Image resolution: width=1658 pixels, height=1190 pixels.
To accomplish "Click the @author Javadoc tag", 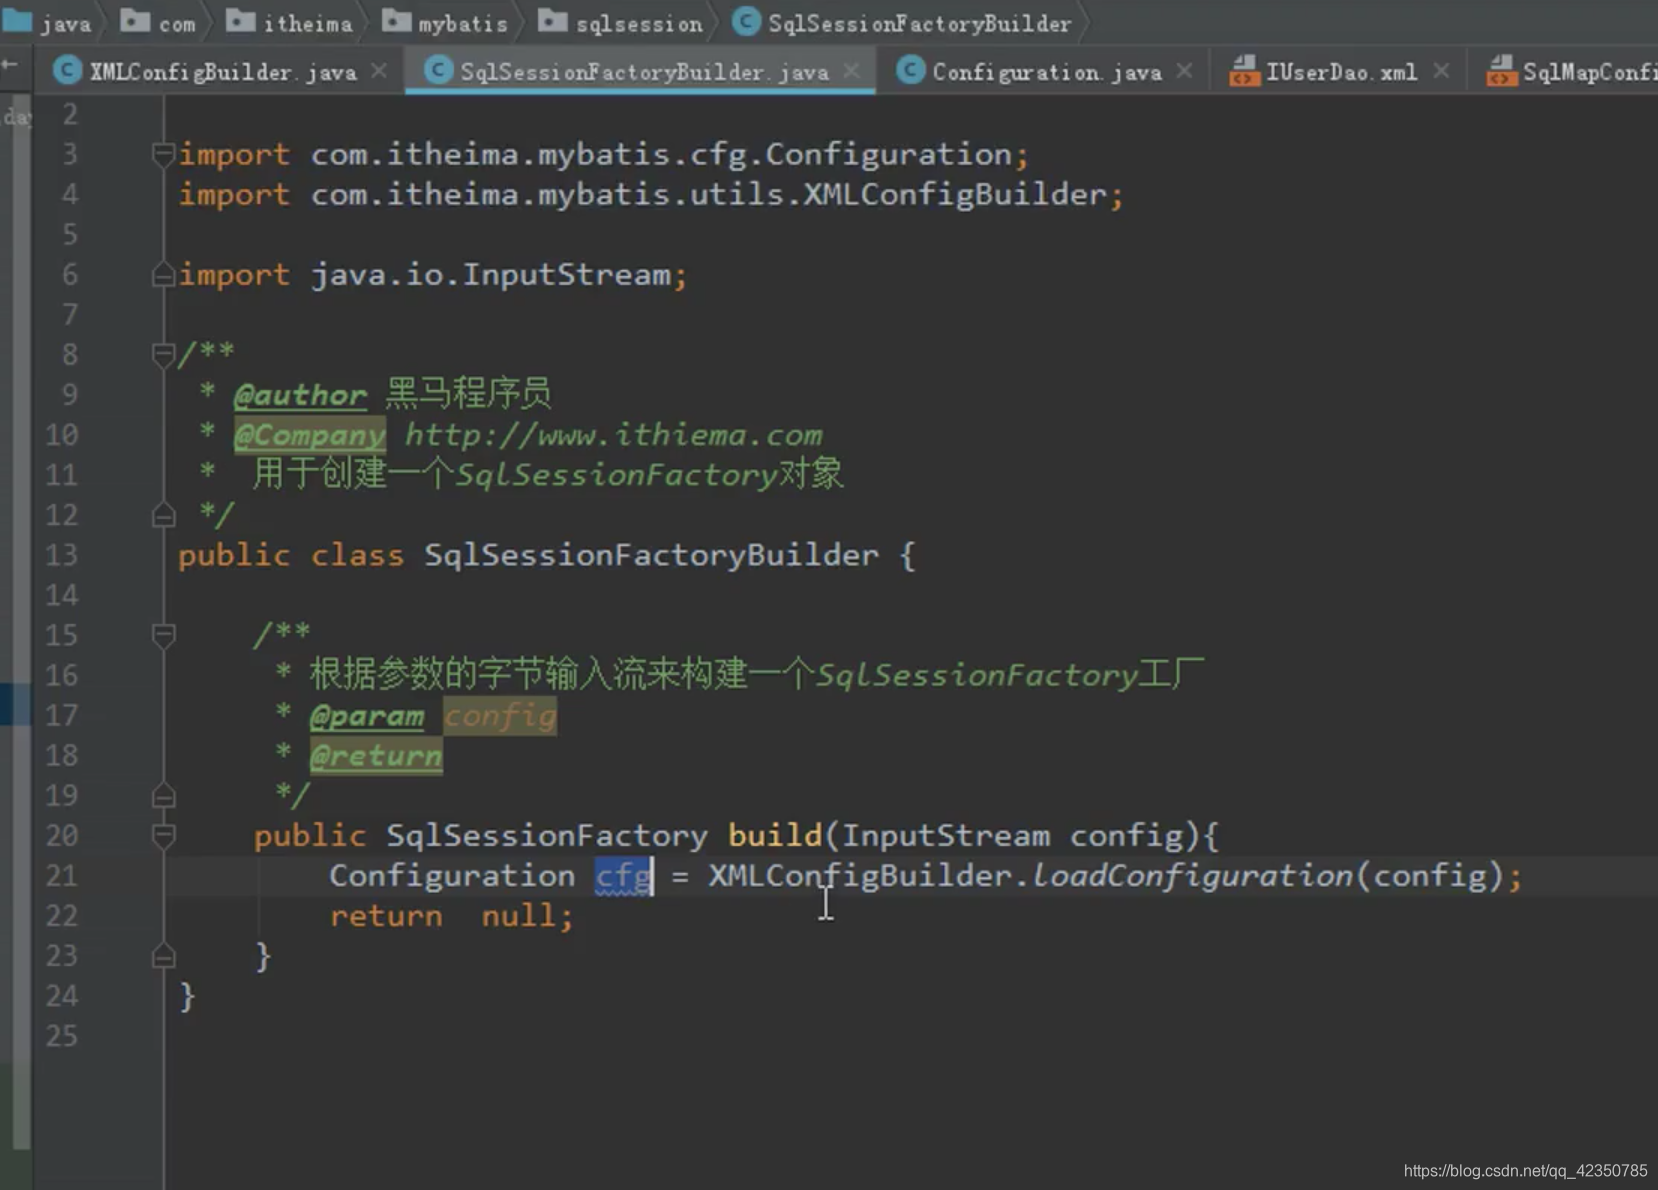I will [300, 395].
